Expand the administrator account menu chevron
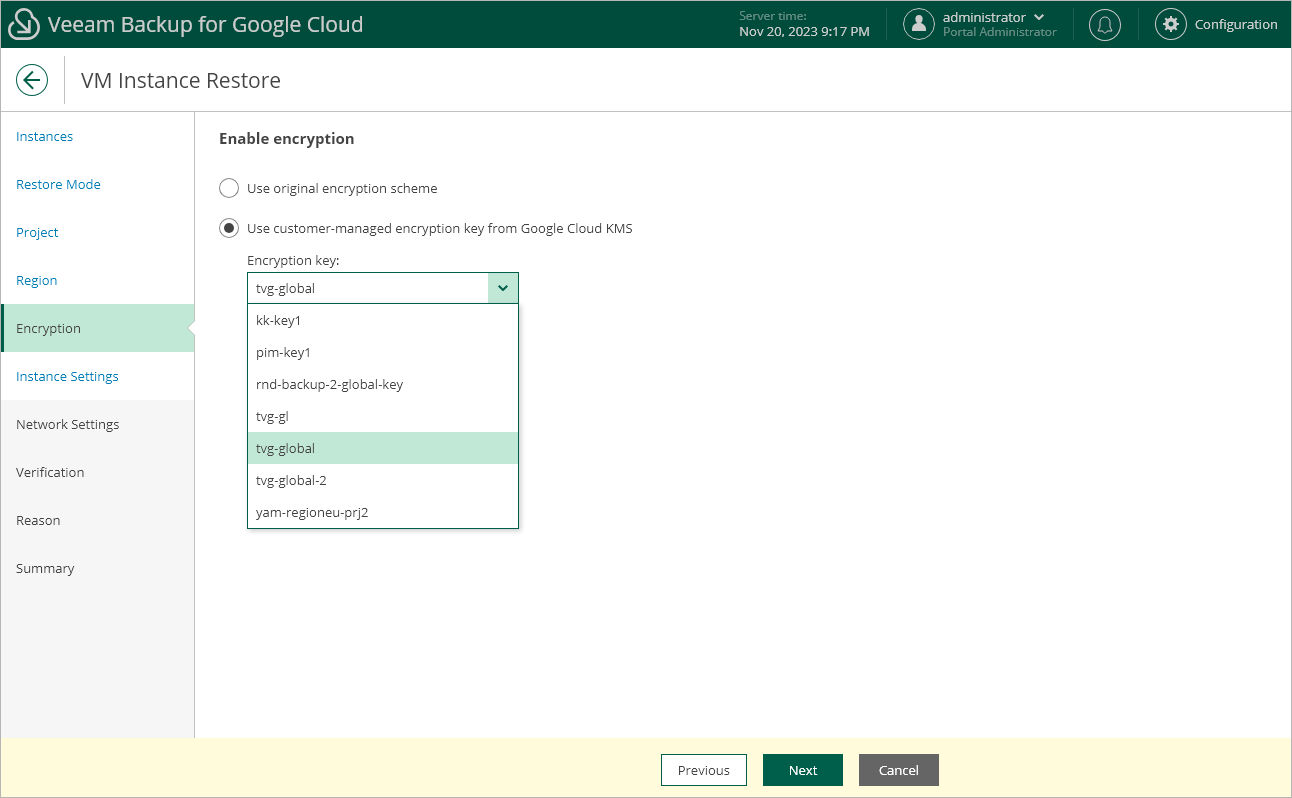1292x798 pixels. [1040, 17]
